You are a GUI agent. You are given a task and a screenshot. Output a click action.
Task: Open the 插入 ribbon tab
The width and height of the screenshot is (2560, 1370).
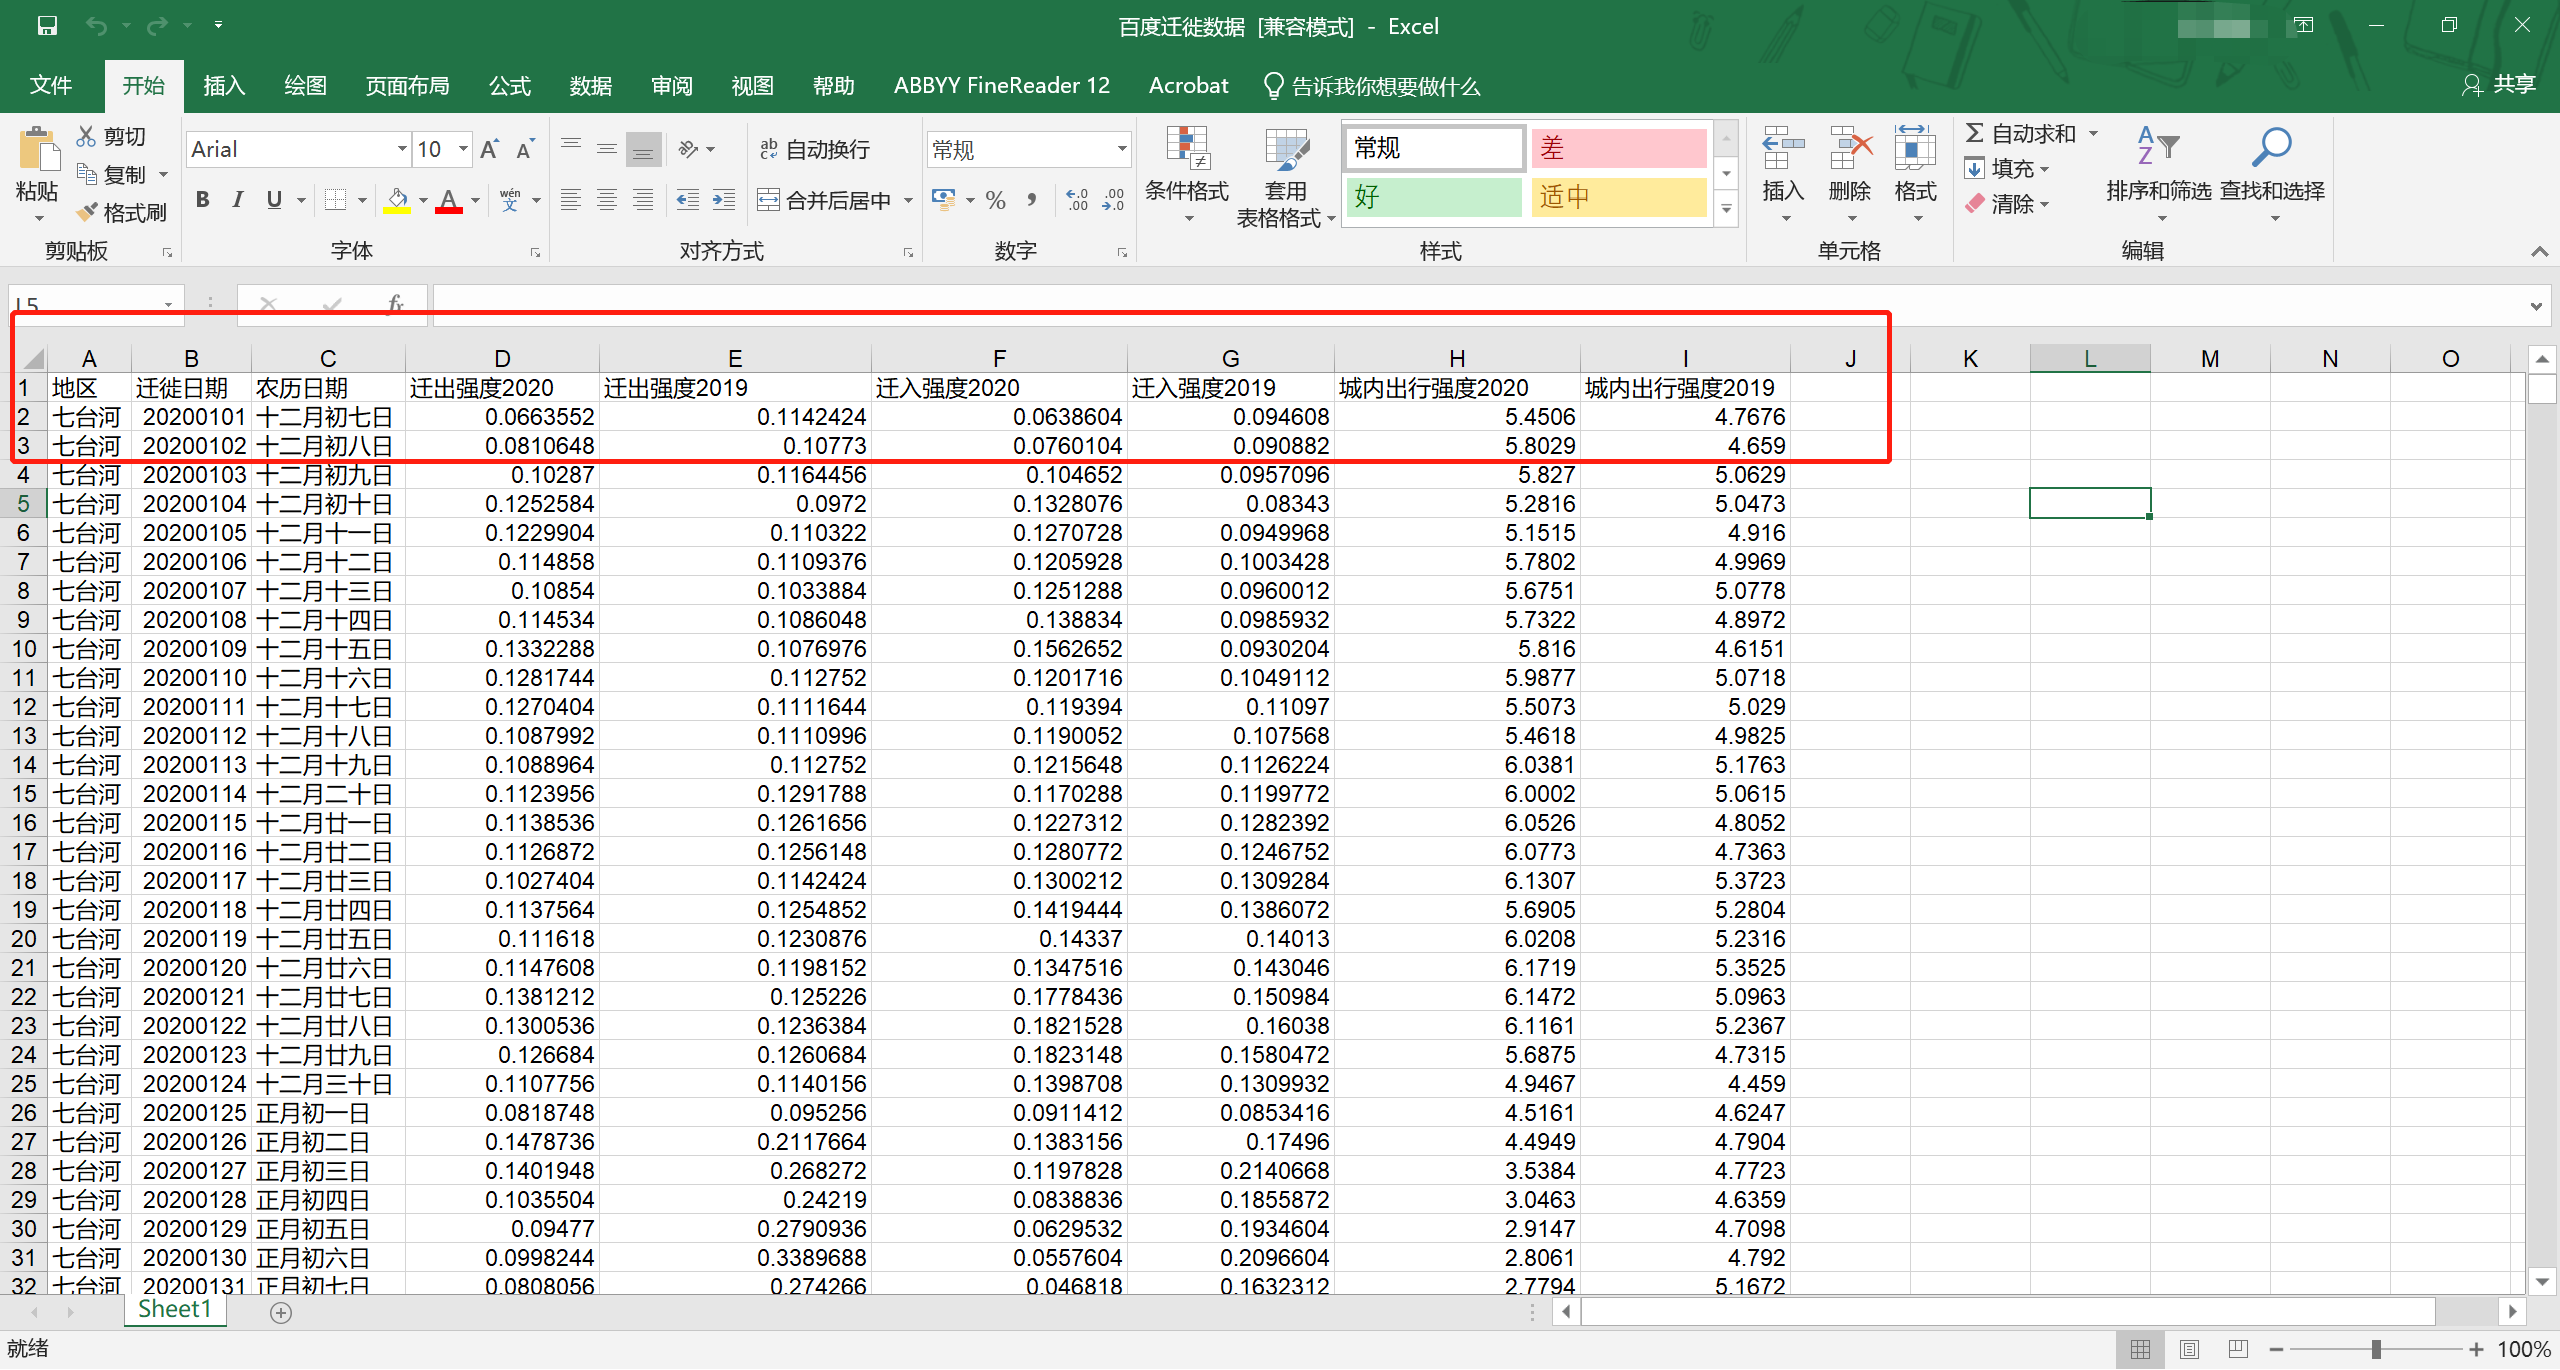pyautogui.click(x=224, y=86)
